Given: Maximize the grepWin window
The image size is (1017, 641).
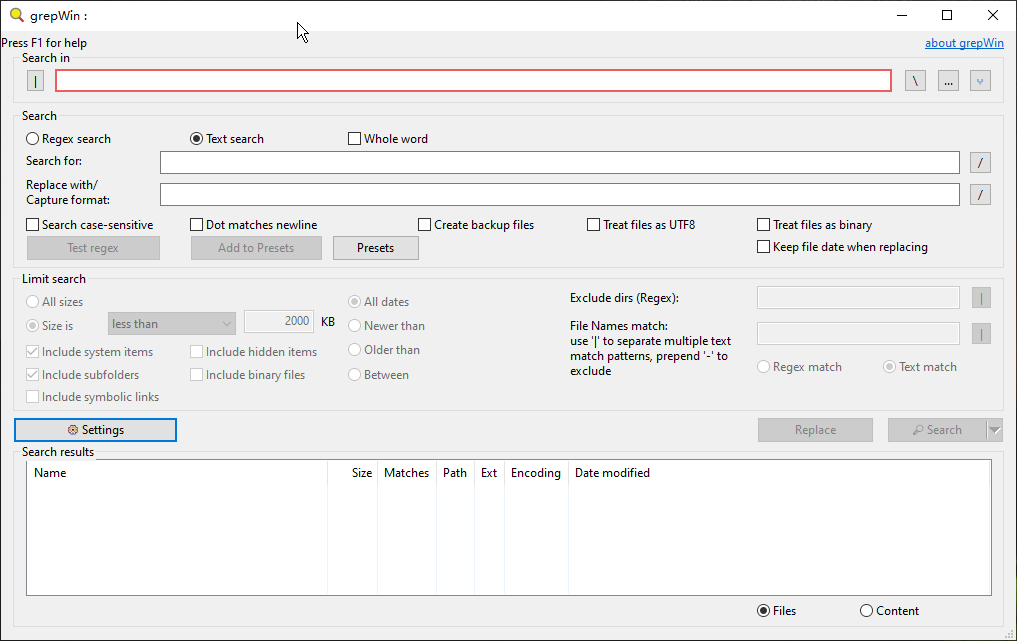Looking at the screenshot, I should point(947,15).
